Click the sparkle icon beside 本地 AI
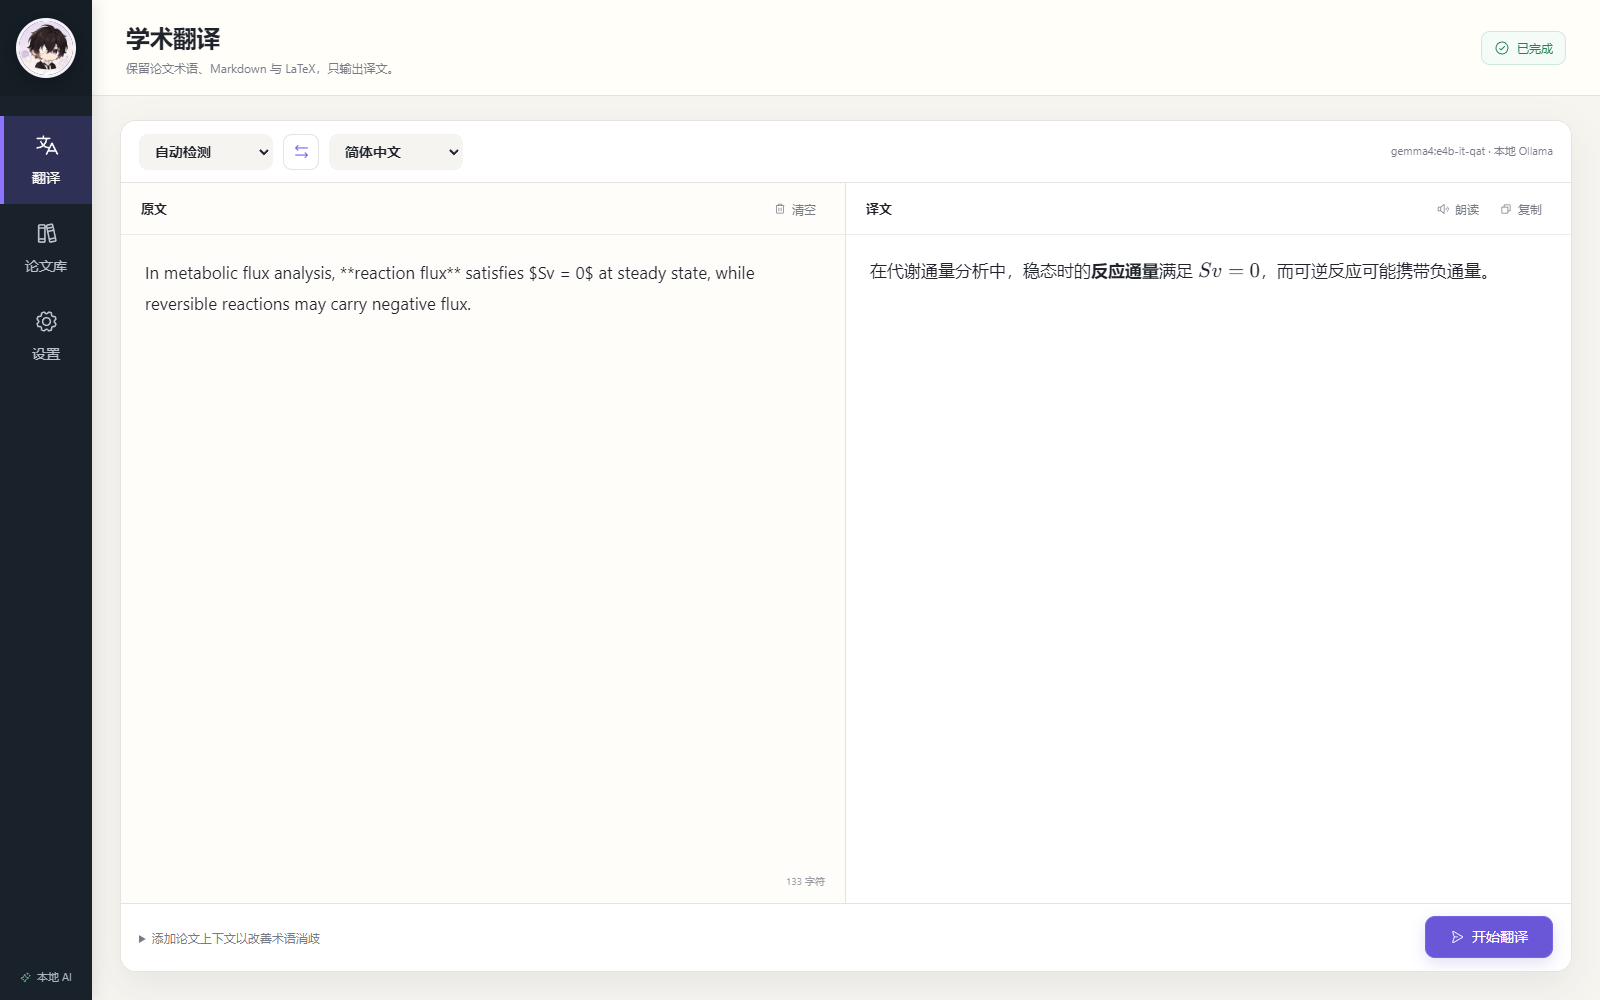 [26, 977]
